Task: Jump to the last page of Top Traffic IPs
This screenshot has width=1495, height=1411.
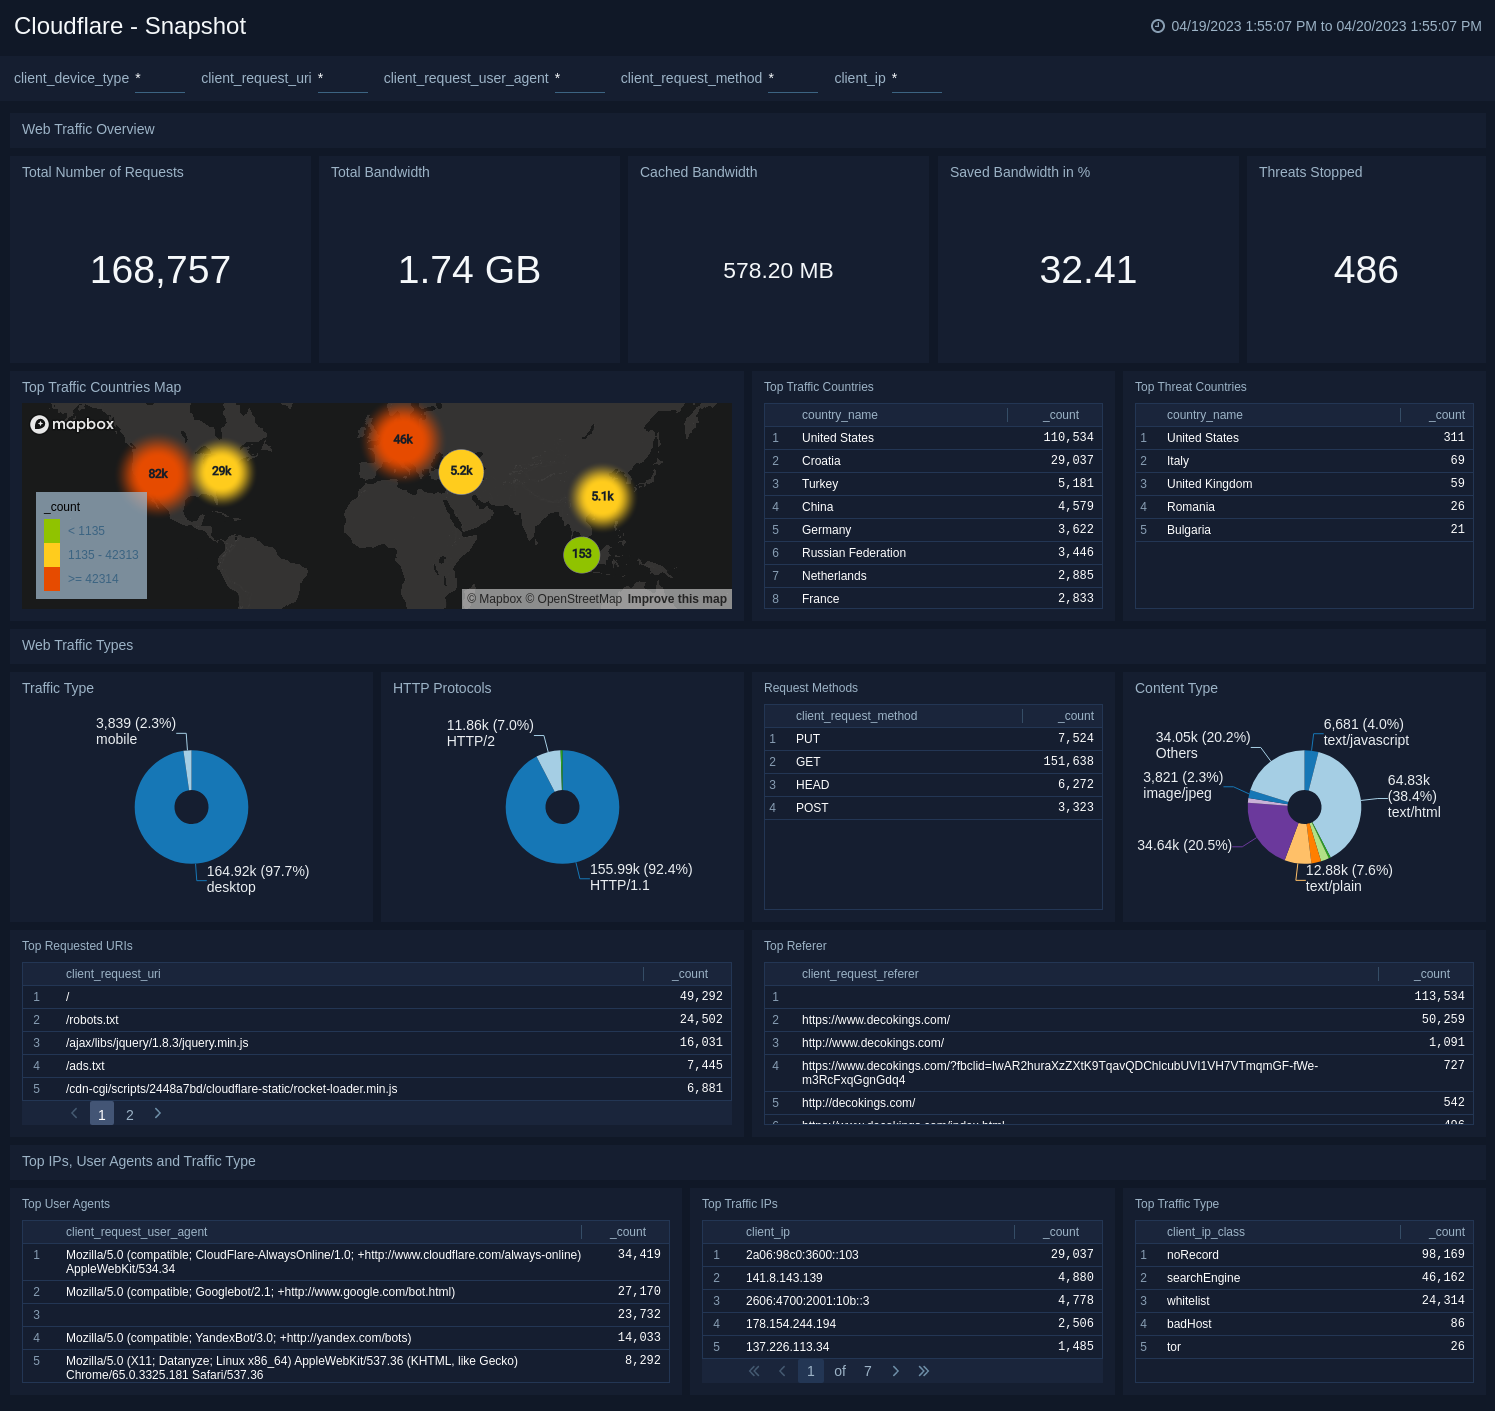Action: tap(924, 1371)
